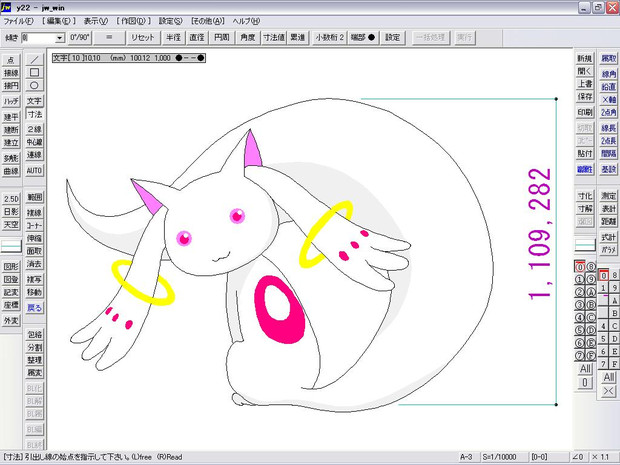This screenshot has height=465, width=620.
Task: Toggle layer group 4 button
Action: (603, 326)
